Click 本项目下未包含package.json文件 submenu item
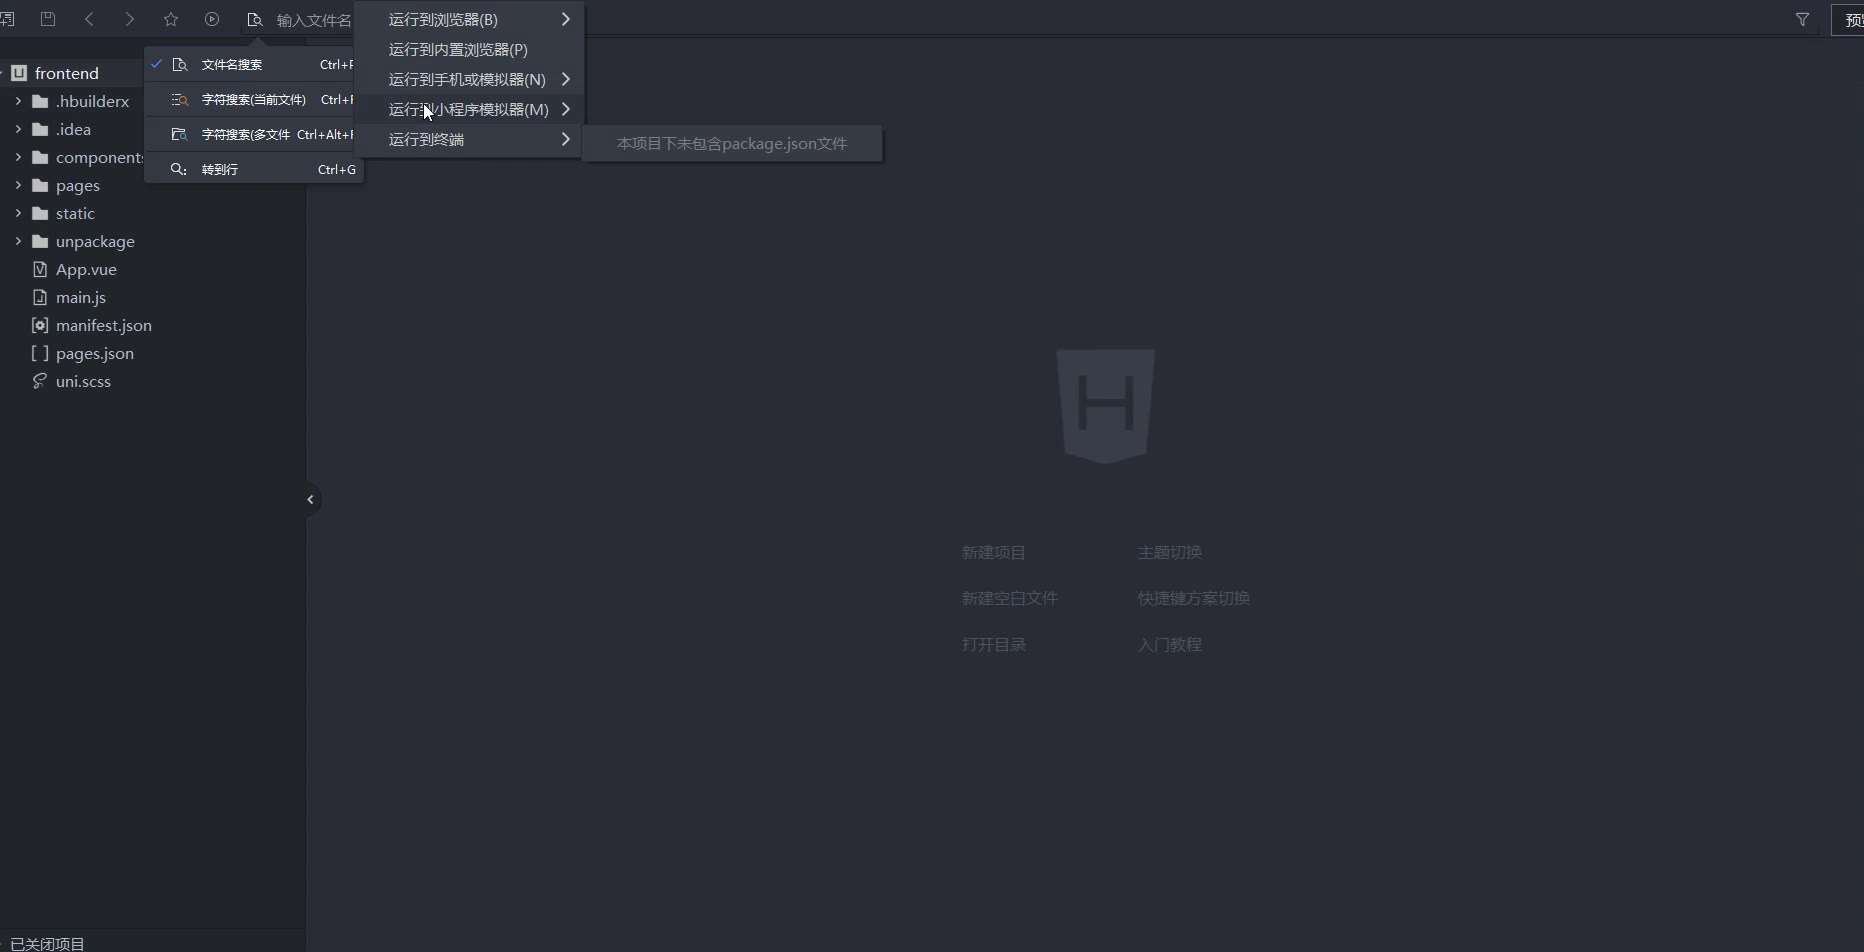 coord(732,143)
